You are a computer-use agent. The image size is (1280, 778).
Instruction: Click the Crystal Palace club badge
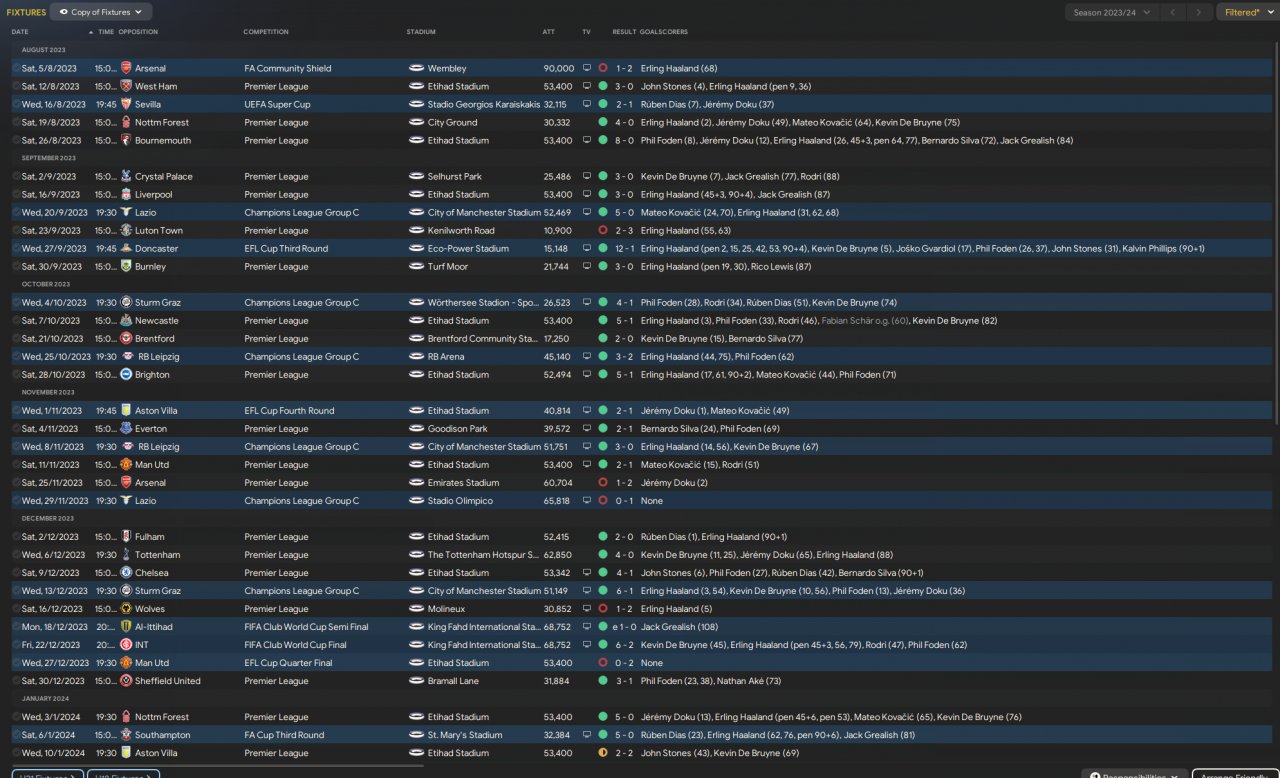126,176
